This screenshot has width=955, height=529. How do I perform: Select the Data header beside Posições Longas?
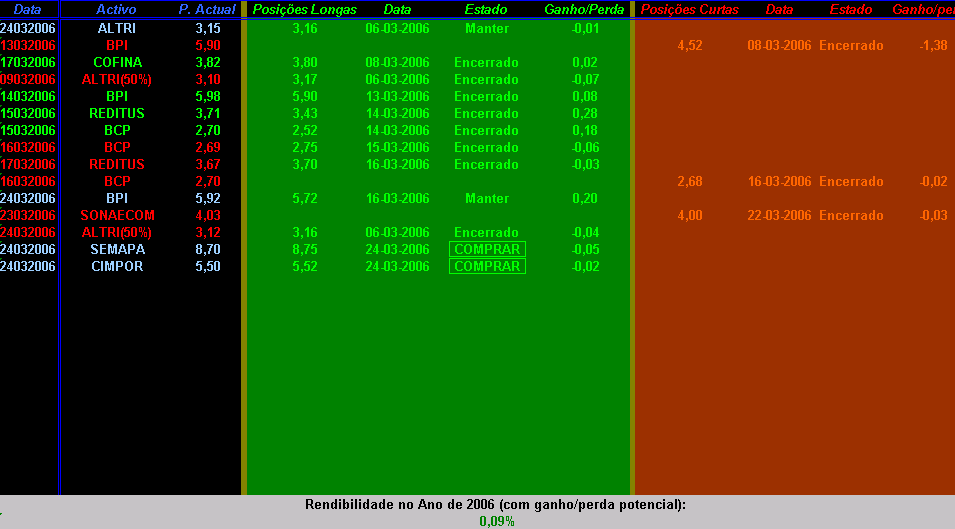pos(397,9)
